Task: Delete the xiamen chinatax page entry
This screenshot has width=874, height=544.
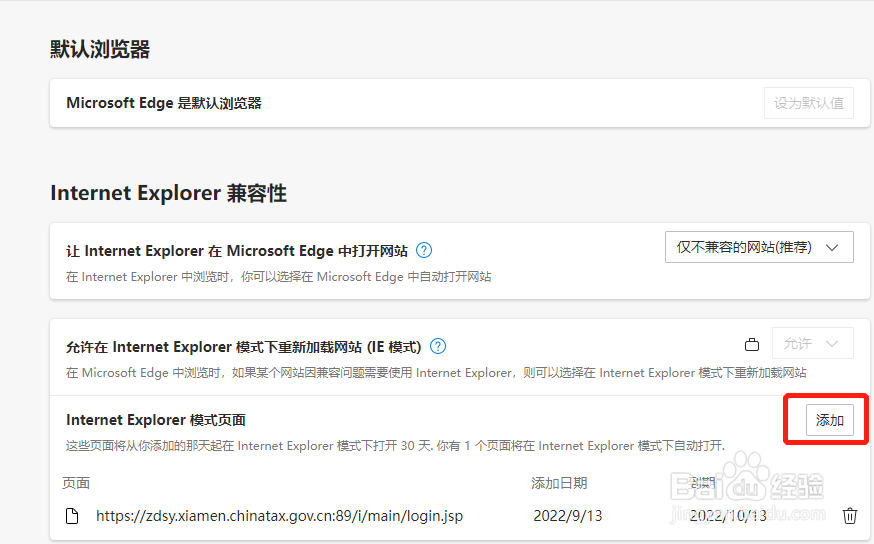Action: point(849,516)
